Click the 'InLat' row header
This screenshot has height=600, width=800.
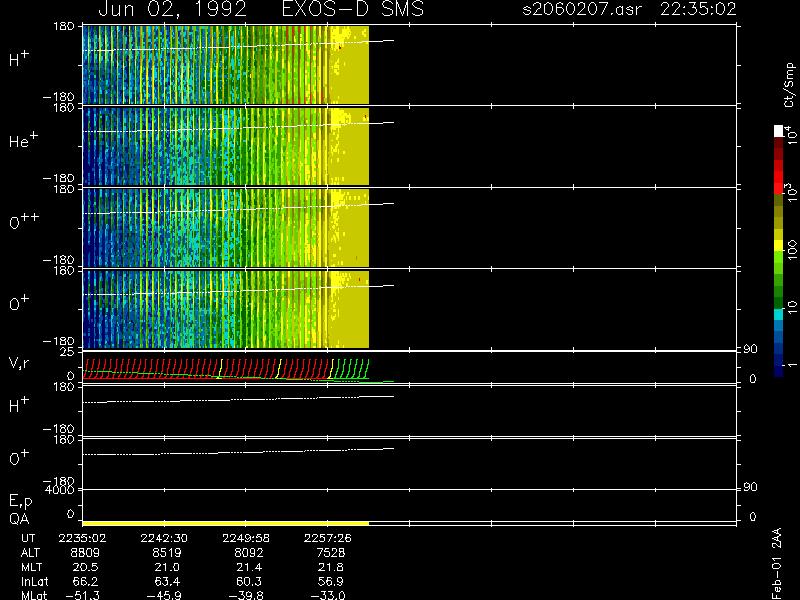pyautogui.click(x=35, y=581)
